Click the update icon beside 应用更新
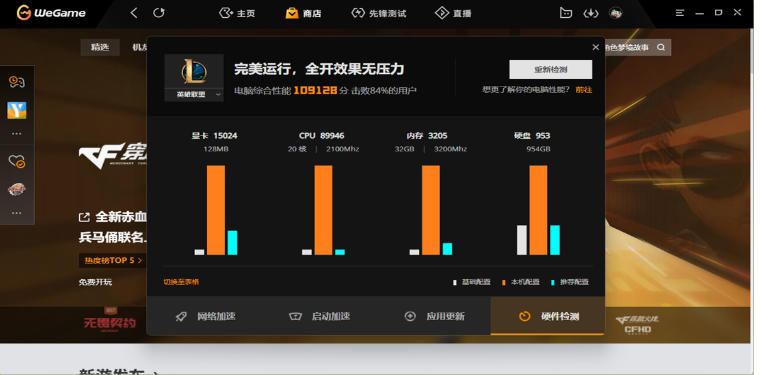 (410, 316)
